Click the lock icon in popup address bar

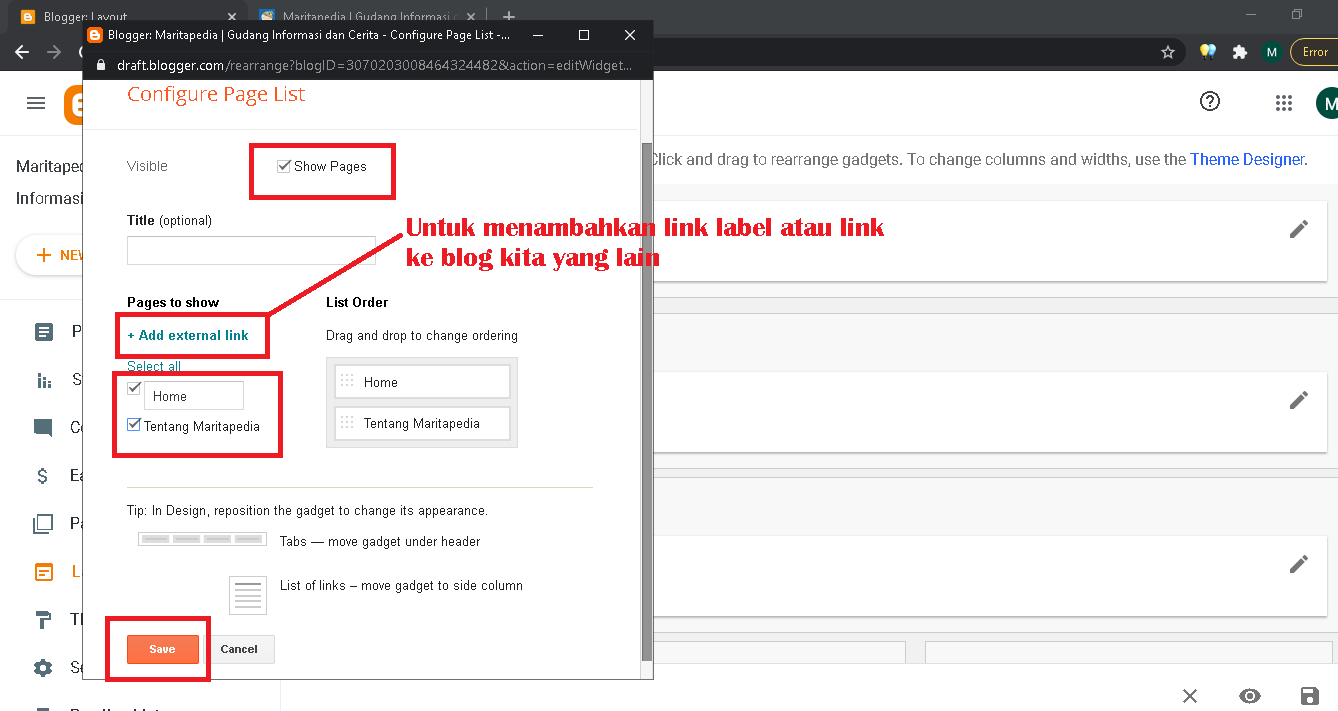tap(99, 65)
